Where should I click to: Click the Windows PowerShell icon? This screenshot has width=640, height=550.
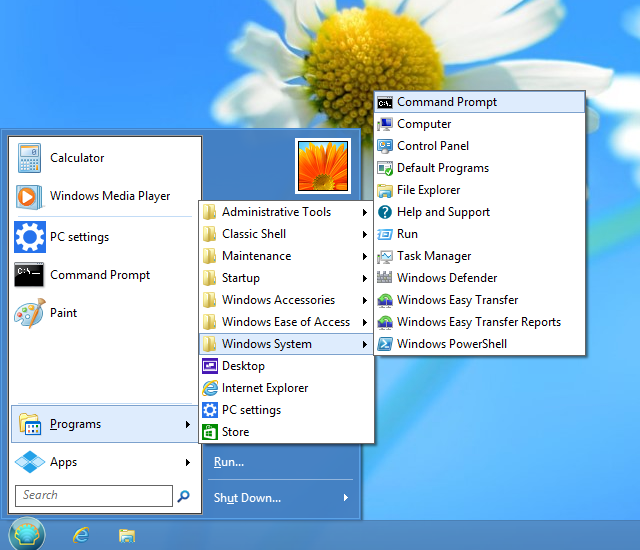(385, 344)
